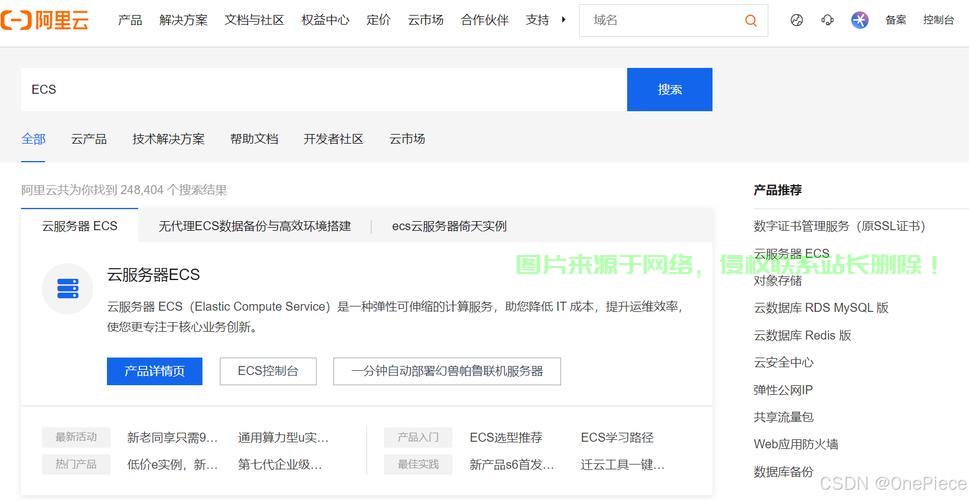Switch to the 技术解决方案 tab
The width and height of the screenshot is (969, 500).
click(168, 139)
